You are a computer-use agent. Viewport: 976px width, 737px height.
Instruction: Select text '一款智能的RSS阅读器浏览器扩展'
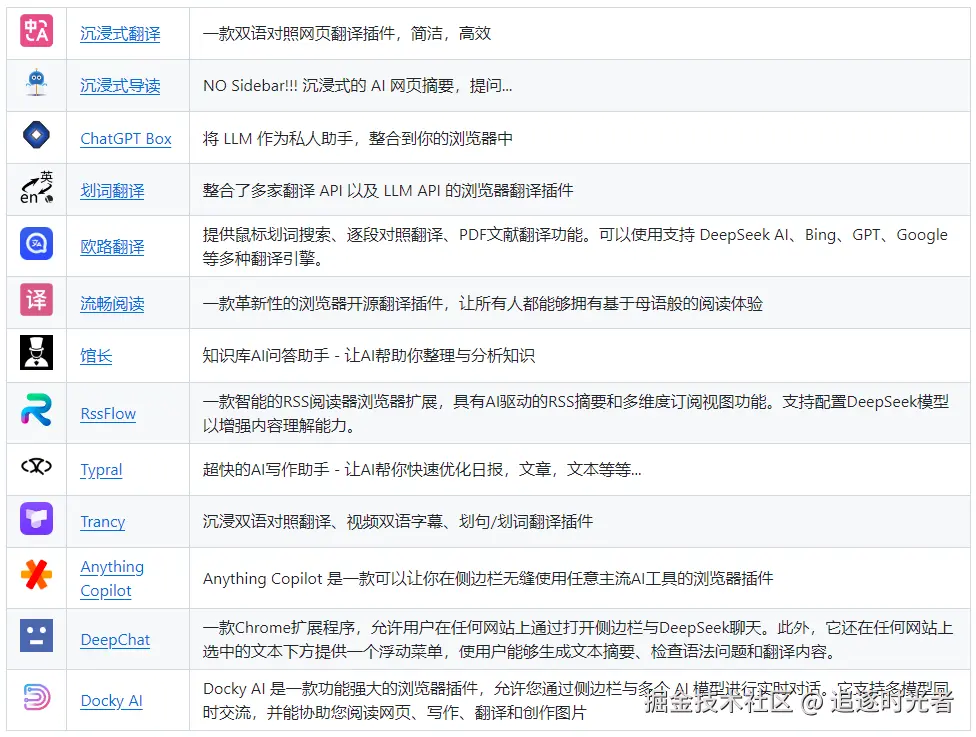(320, 401)
